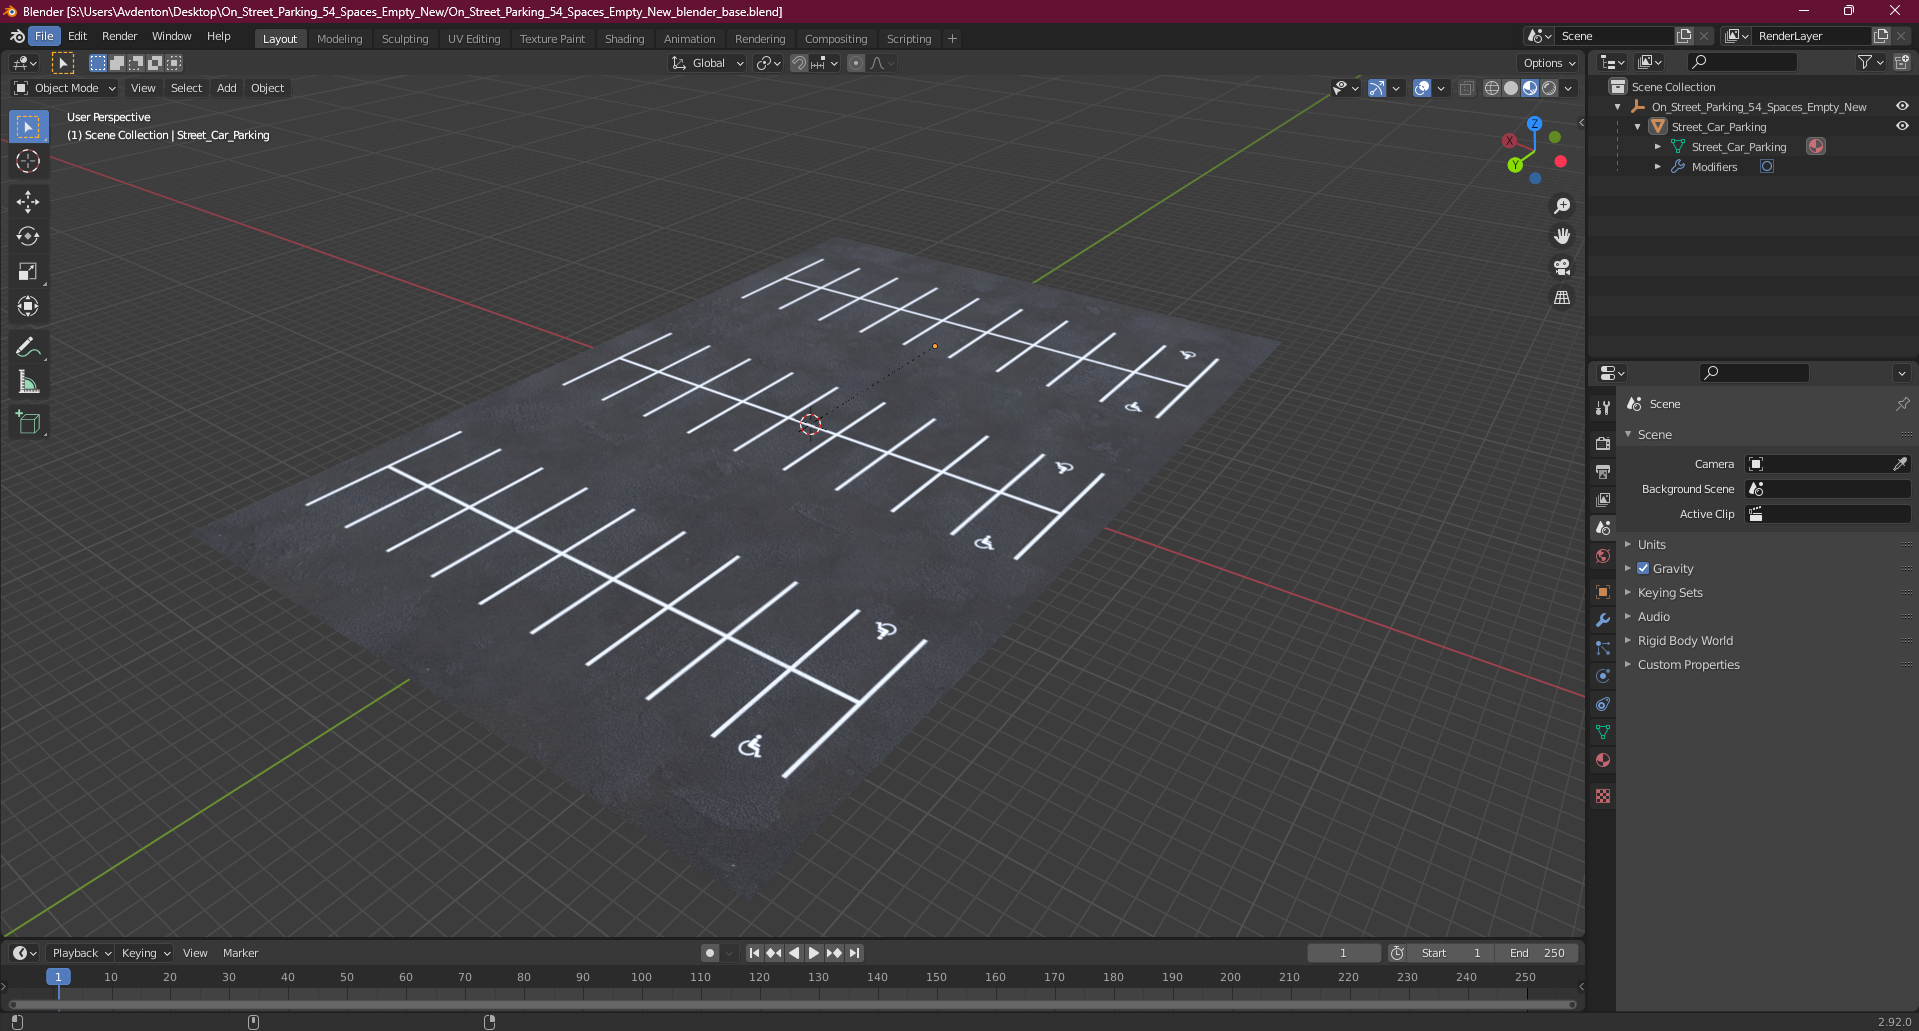Viewport: 1919px width, 1031px height.
Task: Switch to the Modeling workspace tab
Action: pyautogui.click(x=339, y=39)
